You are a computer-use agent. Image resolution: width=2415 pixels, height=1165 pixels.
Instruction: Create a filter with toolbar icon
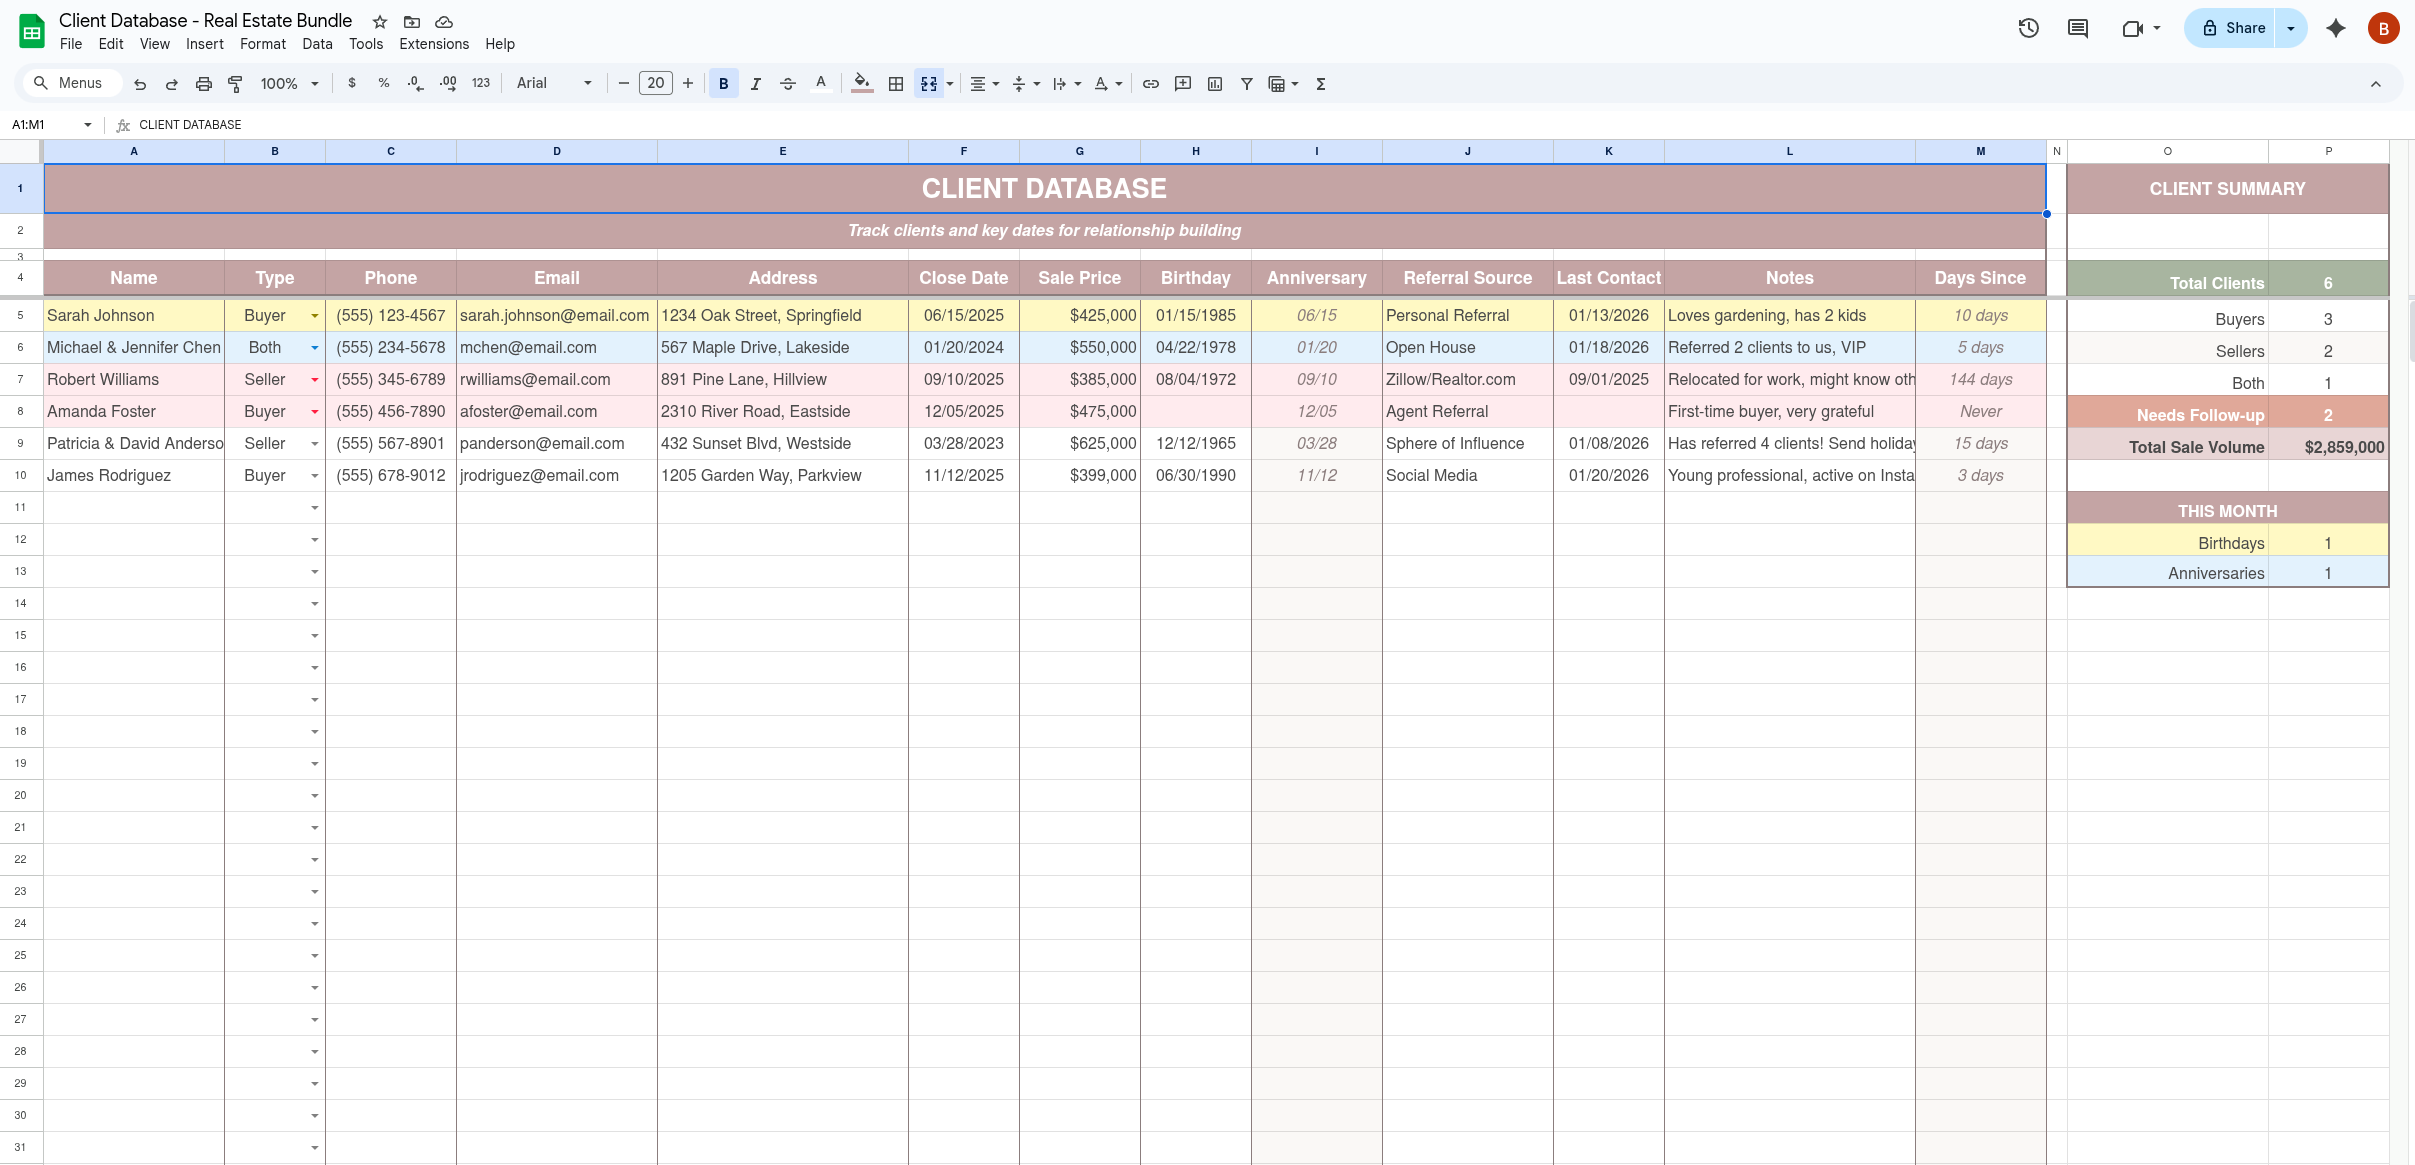pos(1245,83)
